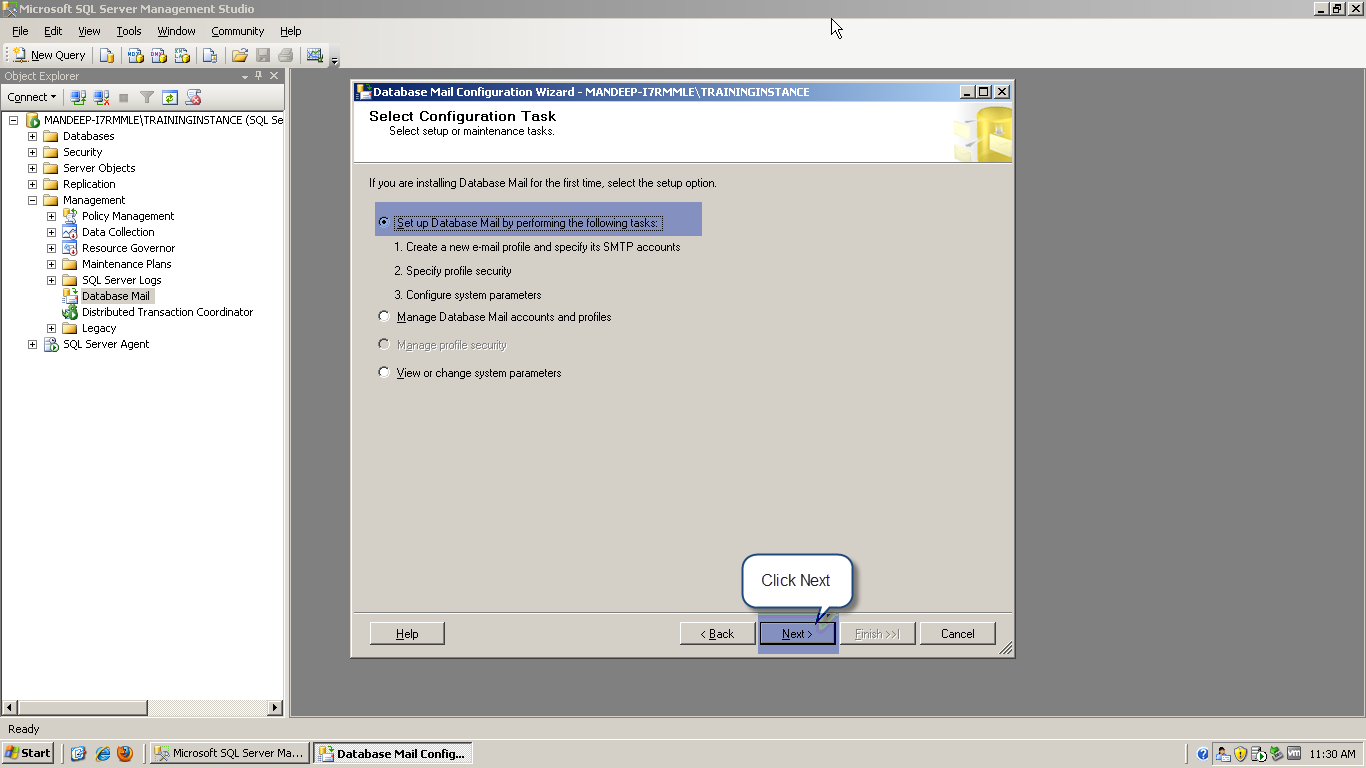The width and height of the screenshot is (1366, 768).
Task: Toggle the Object Explorer auto-hide pin
Action: pos(259,76)
